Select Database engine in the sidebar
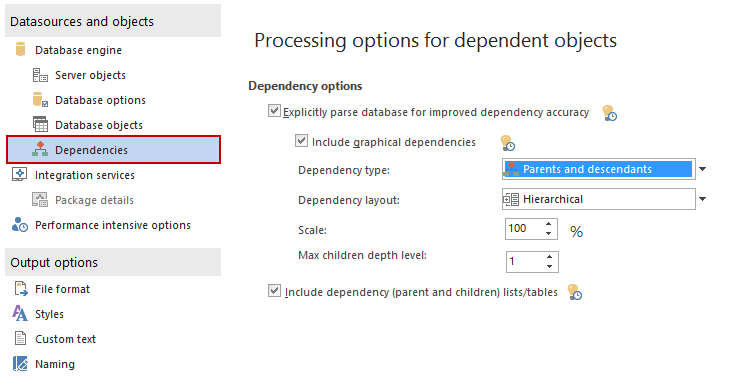This screenshot has height=376, width=746. pos(79,50)
